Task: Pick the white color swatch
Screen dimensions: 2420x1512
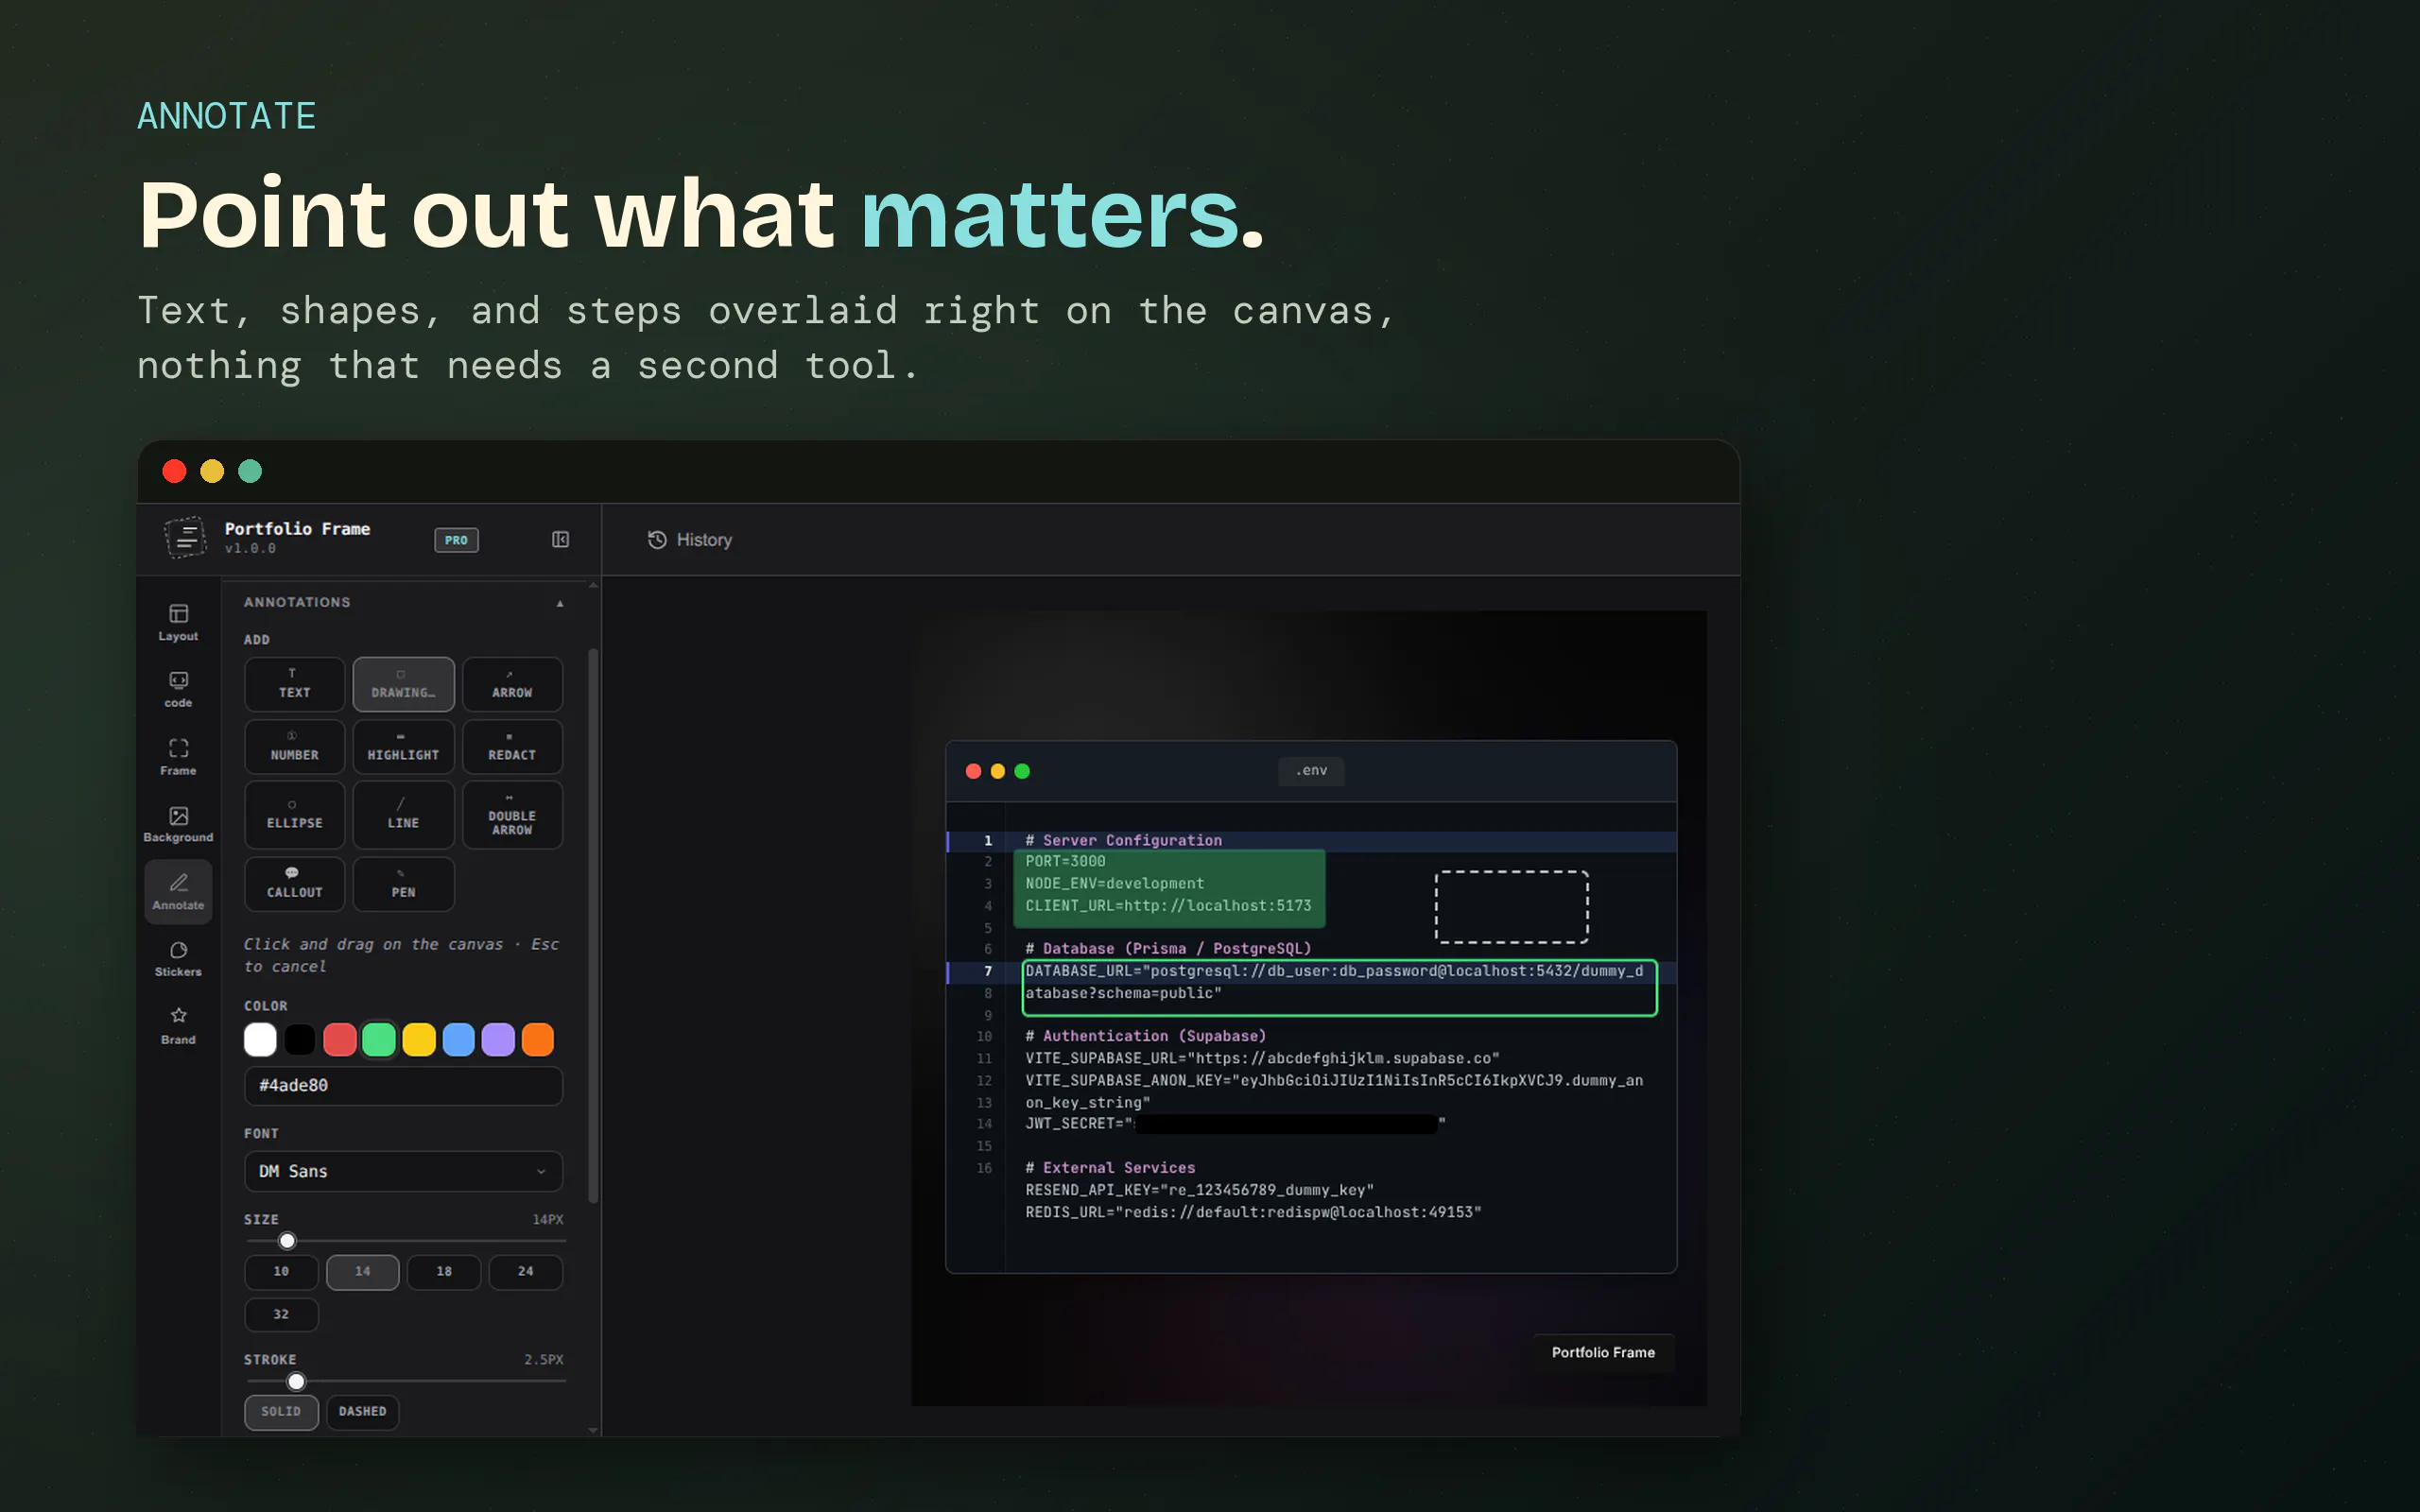Action: point(260,1040)
